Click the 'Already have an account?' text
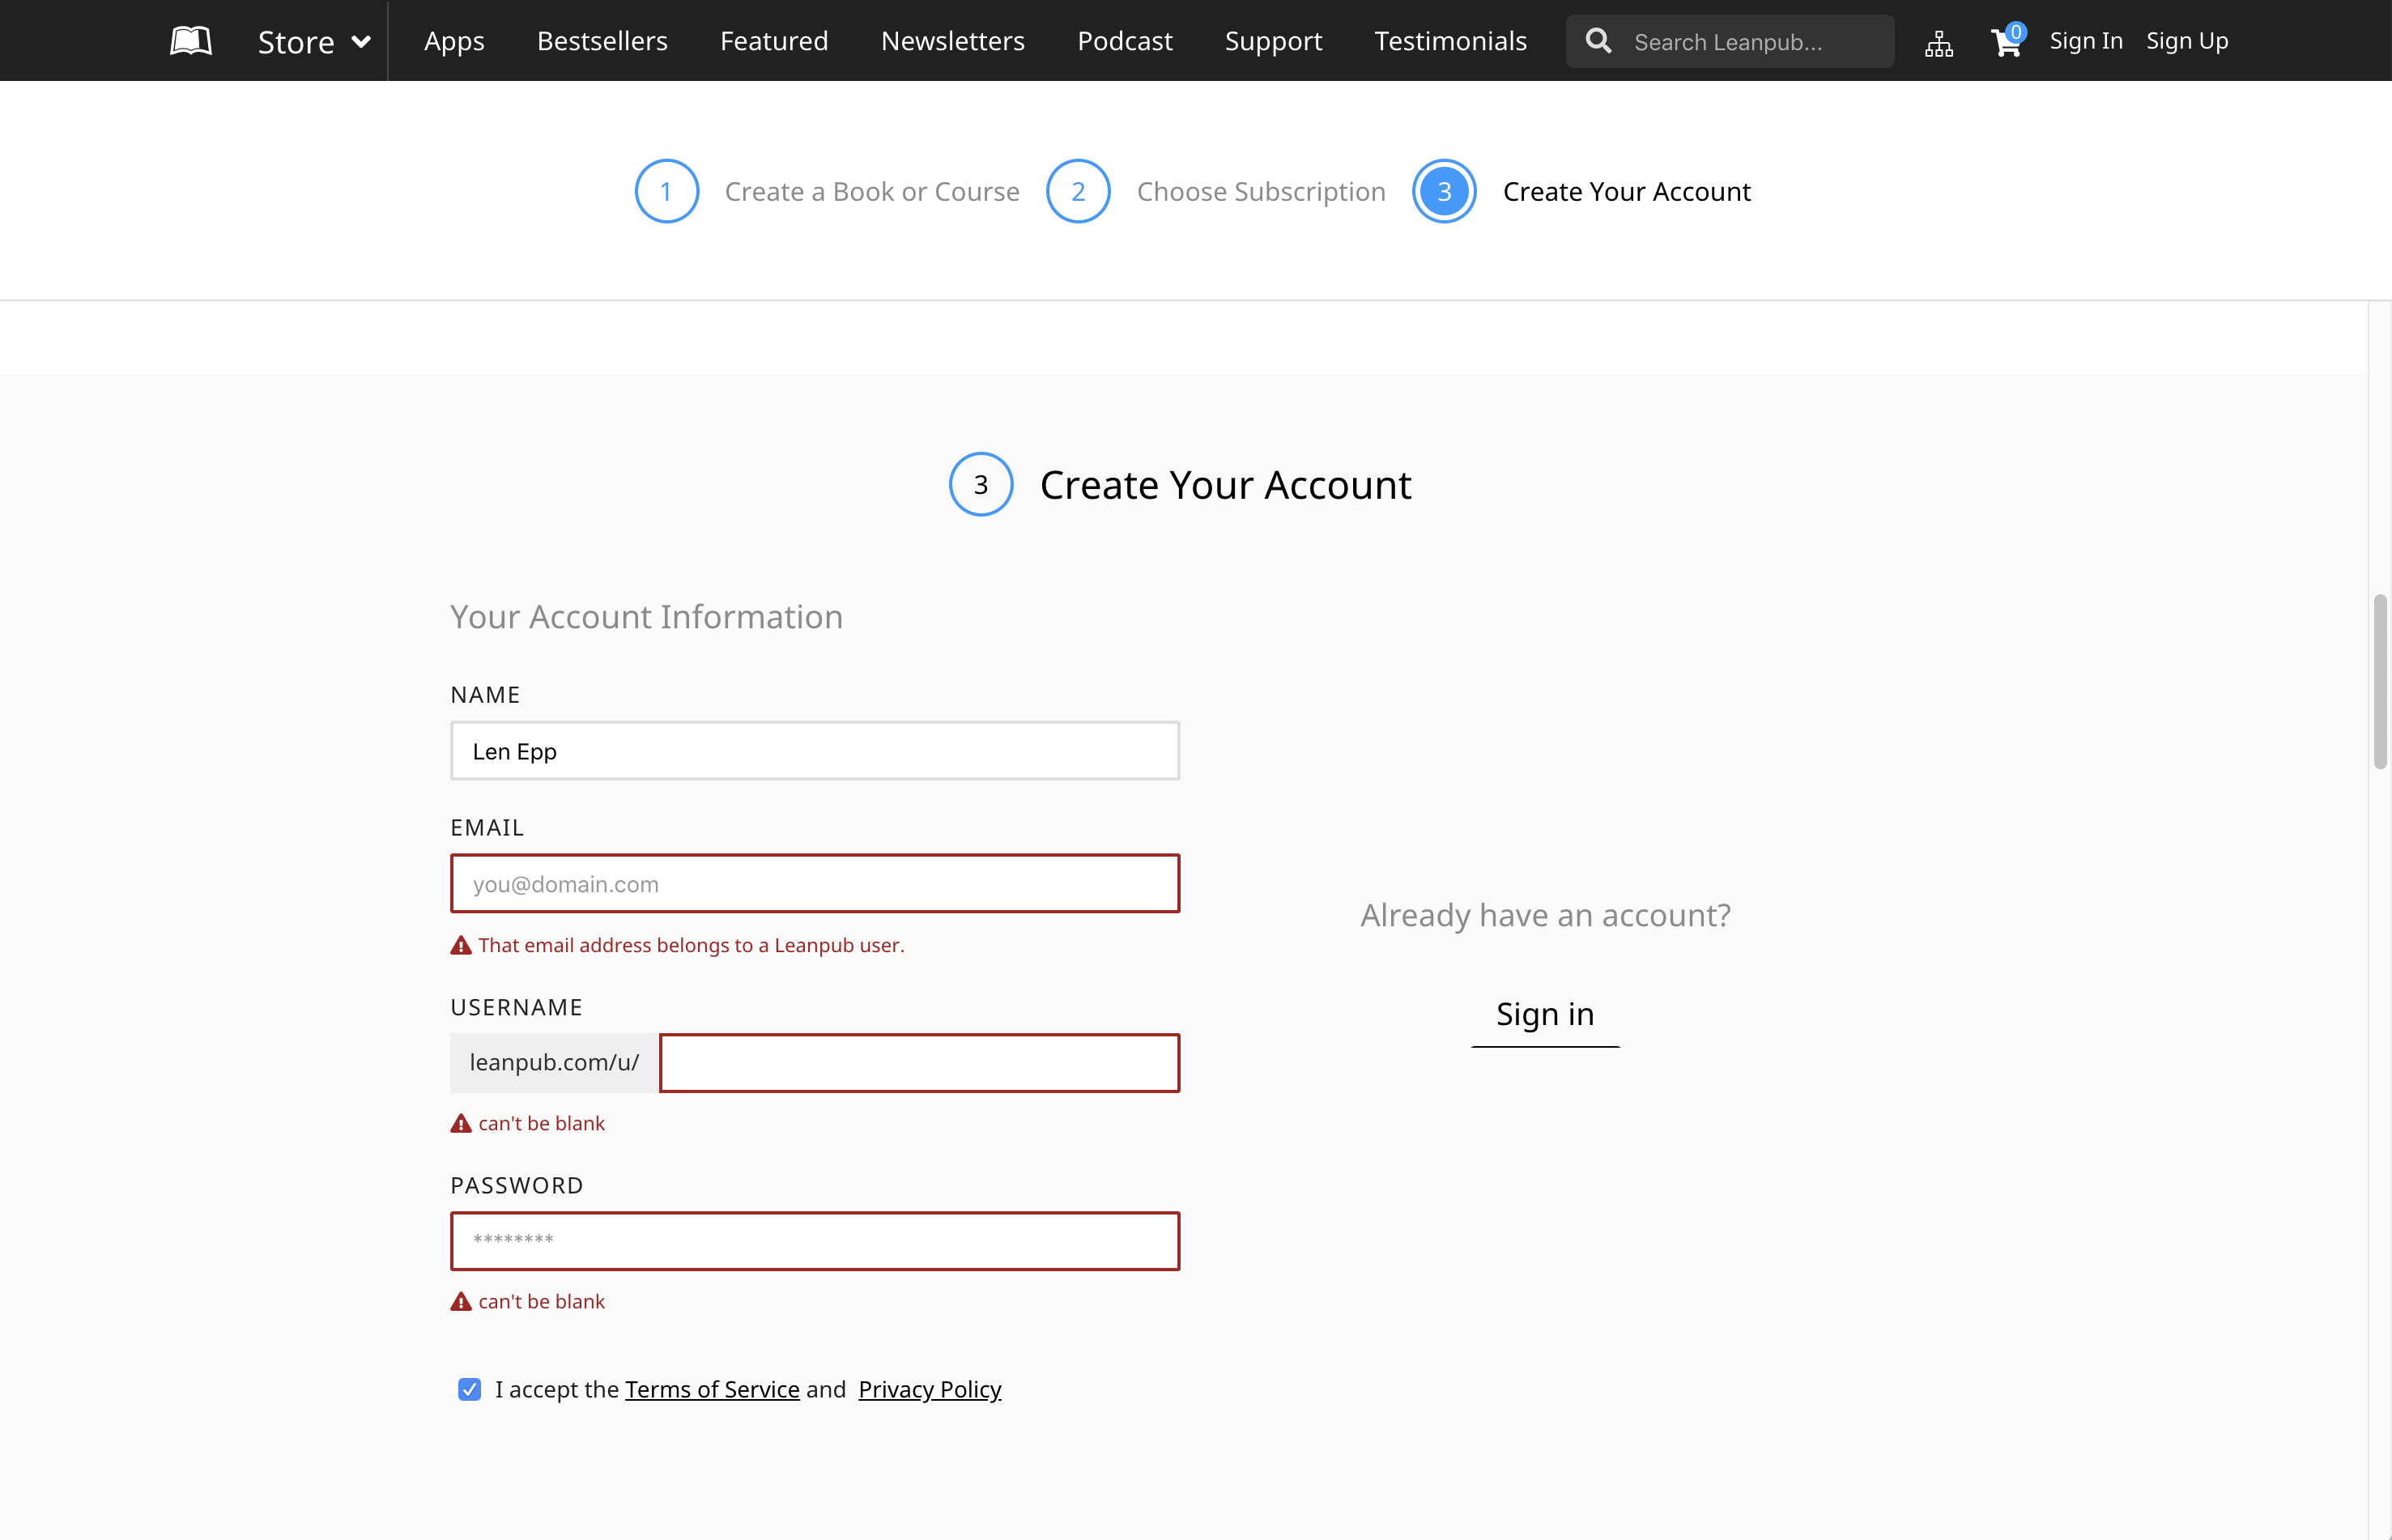 click(x=1545, y=915)
